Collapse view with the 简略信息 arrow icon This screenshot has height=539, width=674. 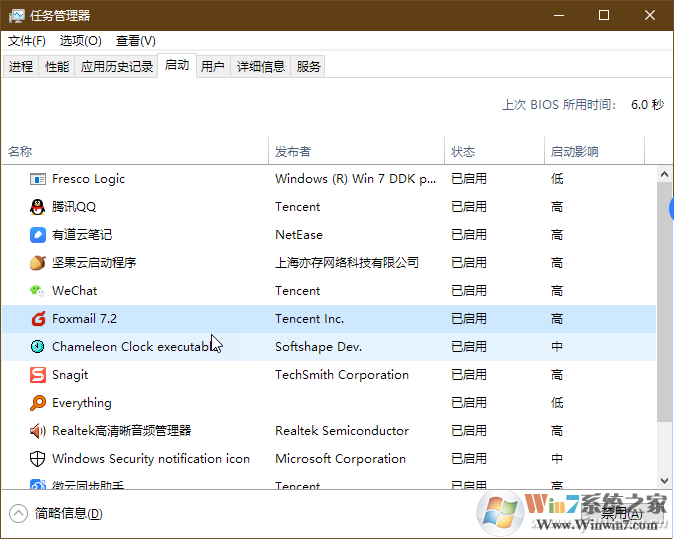click(x=18, y=513)
